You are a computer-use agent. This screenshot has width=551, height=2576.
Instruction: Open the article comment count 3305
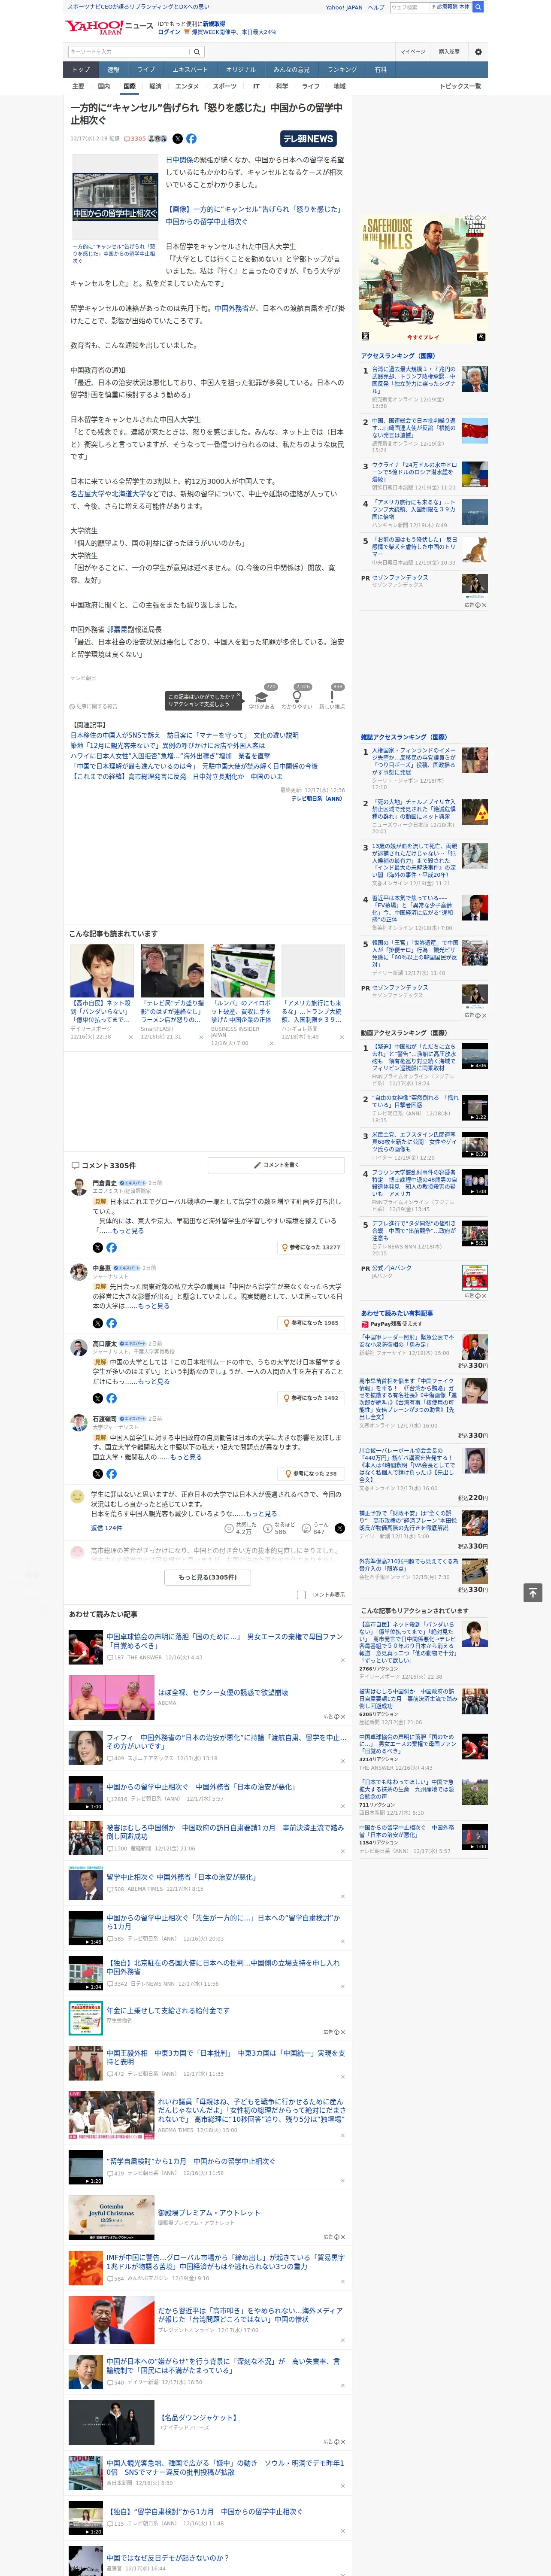pos(135,139)
